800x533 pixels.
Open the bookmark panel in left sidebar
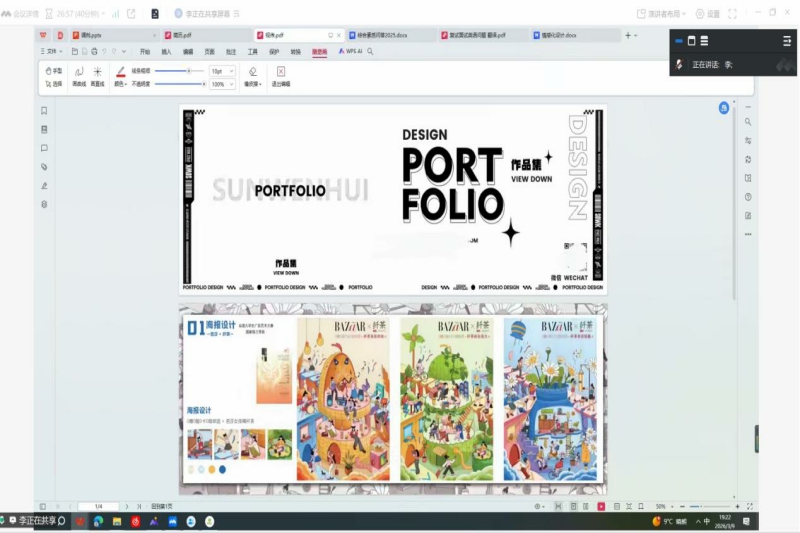(44, 111)
